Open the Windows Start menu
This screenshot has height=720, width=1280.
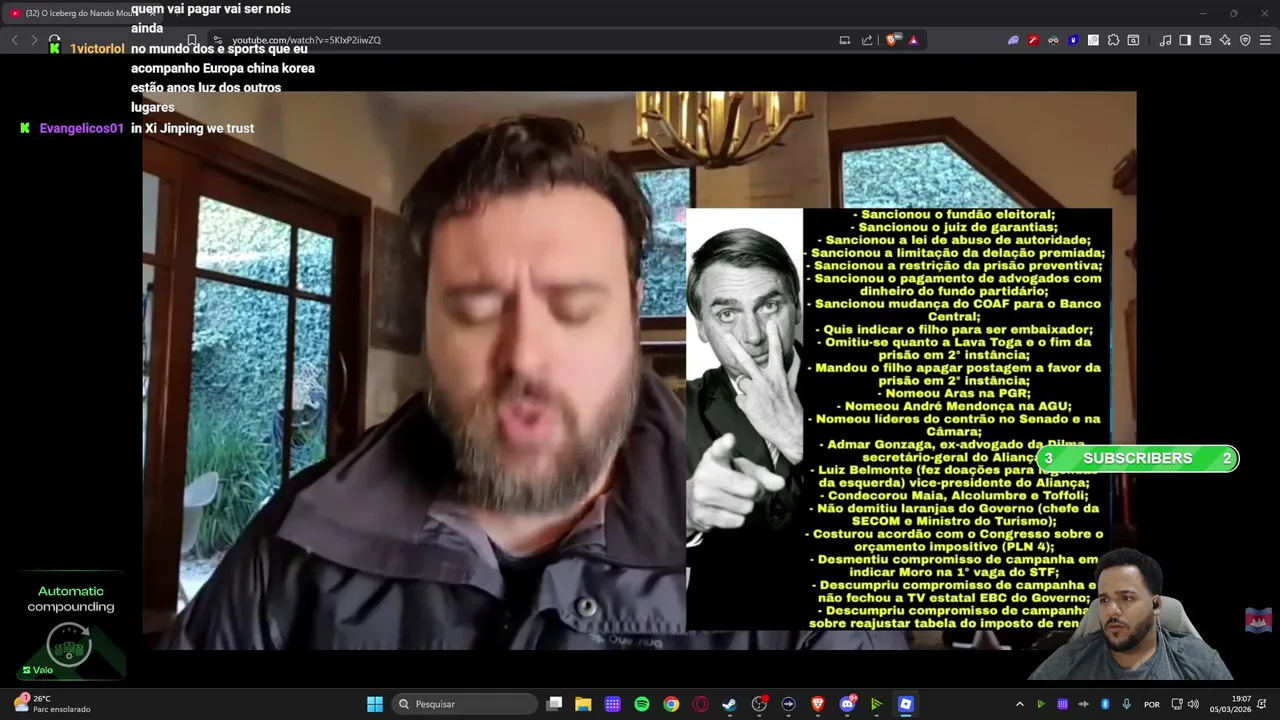click(374, 704)
